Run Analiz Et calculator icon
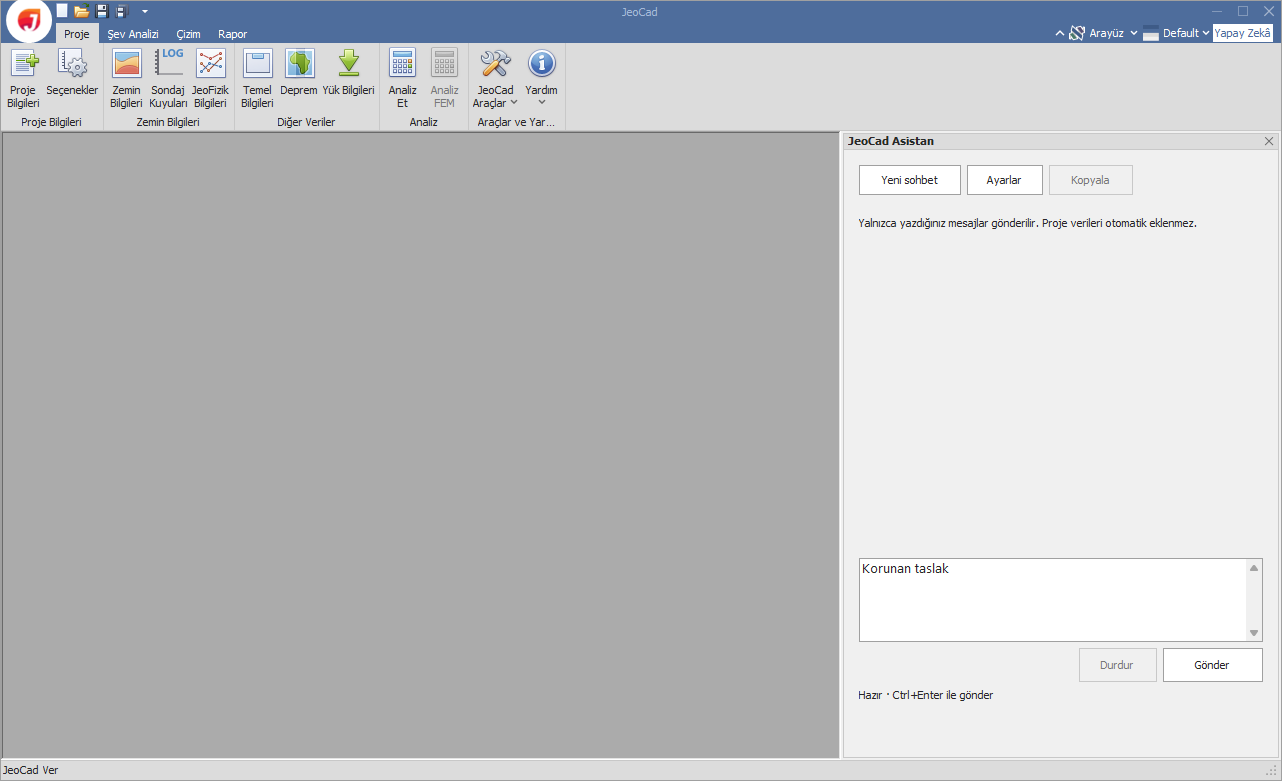The height and width of the screenshot is (781, 1282). tap(403, 78)
